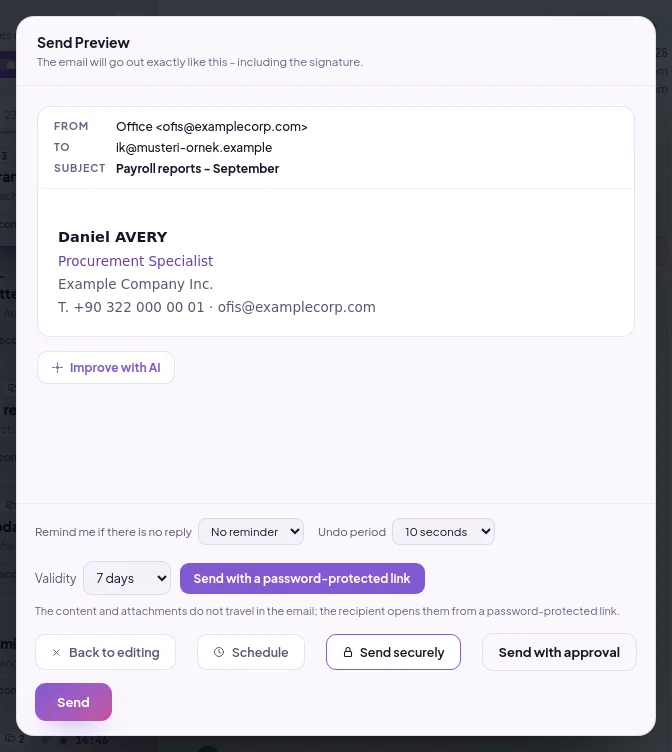Click the Procurement Specialist title in signature
672x752 pixels.
click(x=135, y=261)
